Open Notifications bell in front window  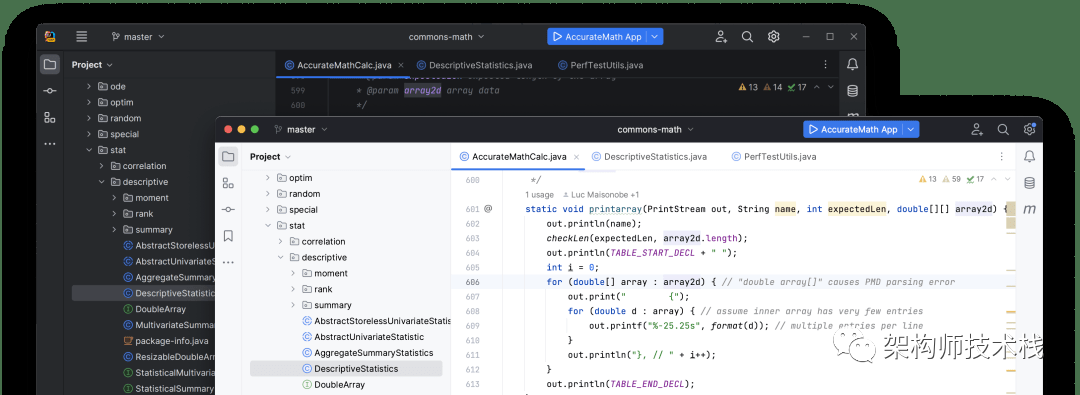(x=1029, y=156)
